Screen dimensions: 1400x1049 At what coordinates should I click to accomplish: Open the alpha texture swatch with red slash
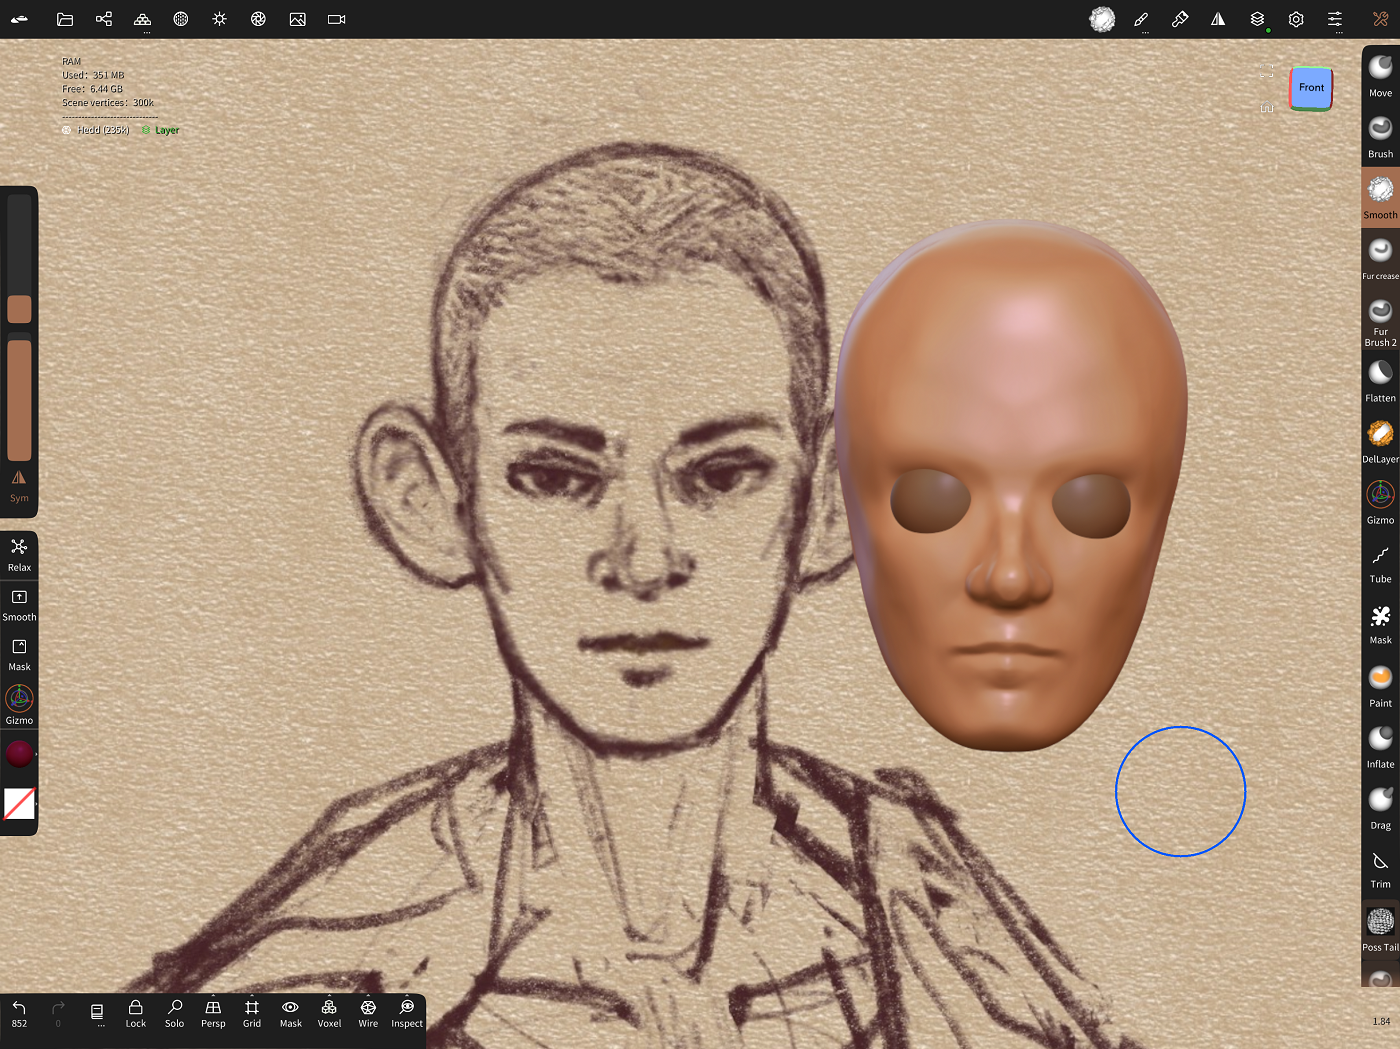click(19, 803)
